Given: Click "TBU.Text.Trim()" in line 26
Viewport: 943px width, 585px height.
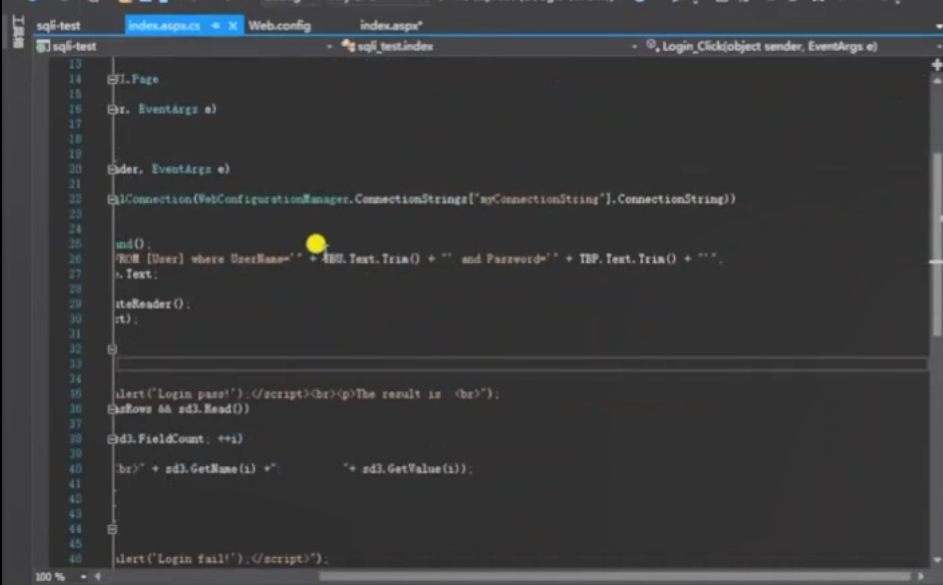Looking at the screenshot, I should click(x=371, y=259).
